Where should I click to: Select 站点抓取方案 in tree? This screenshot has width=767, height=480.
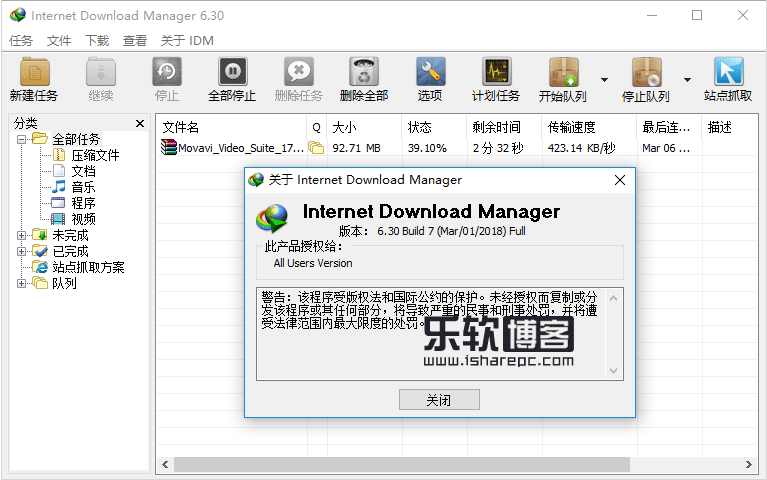click(88, 267)
